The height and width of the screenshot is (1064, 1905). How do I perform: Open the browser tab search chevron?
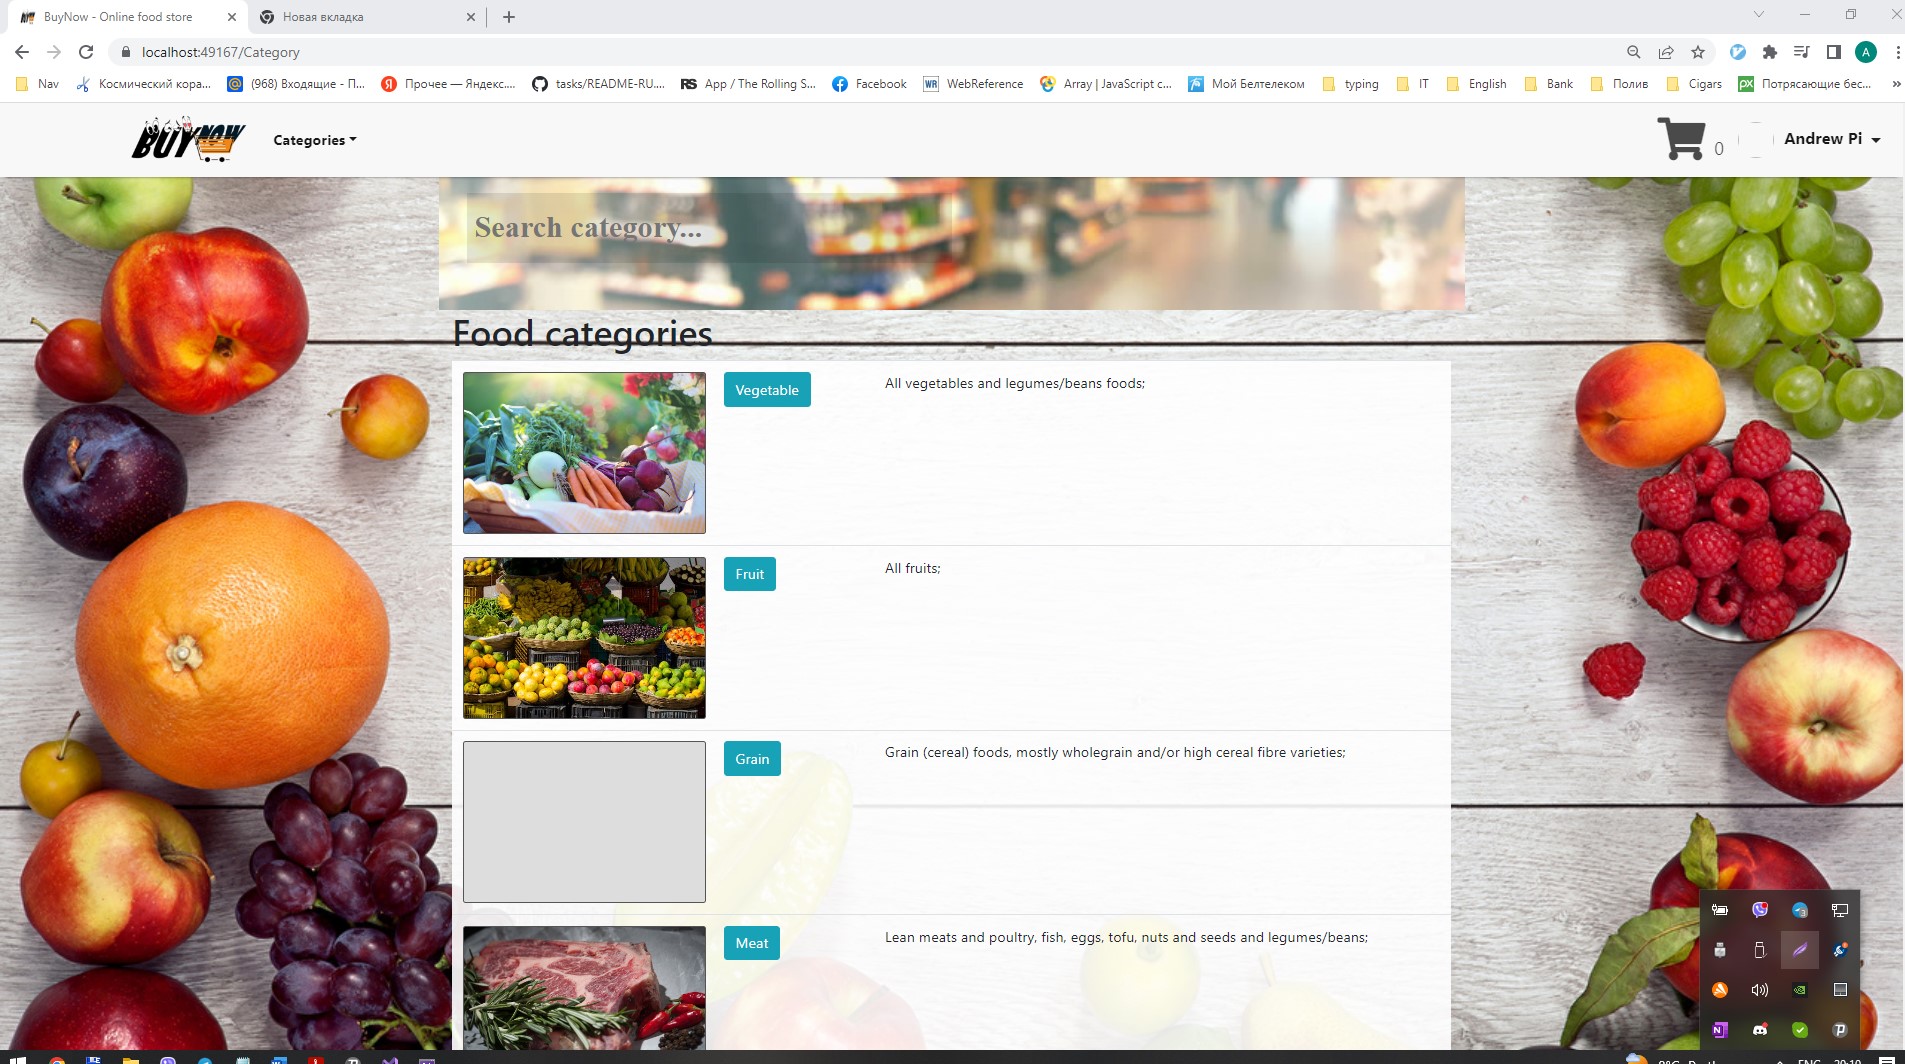coord(1761,16)
